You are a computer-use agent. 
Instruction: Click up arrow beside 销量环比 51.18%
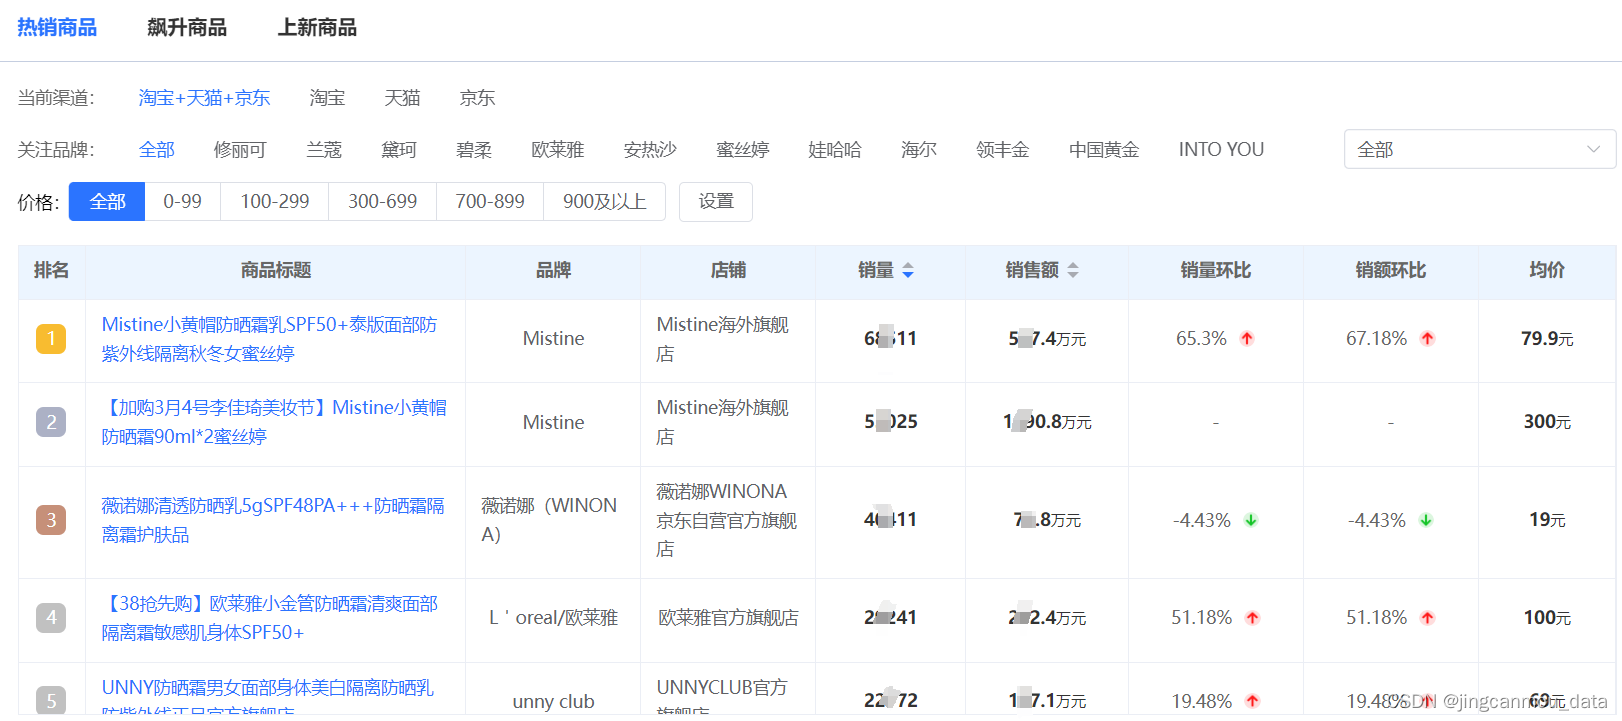pos(1253,618)
